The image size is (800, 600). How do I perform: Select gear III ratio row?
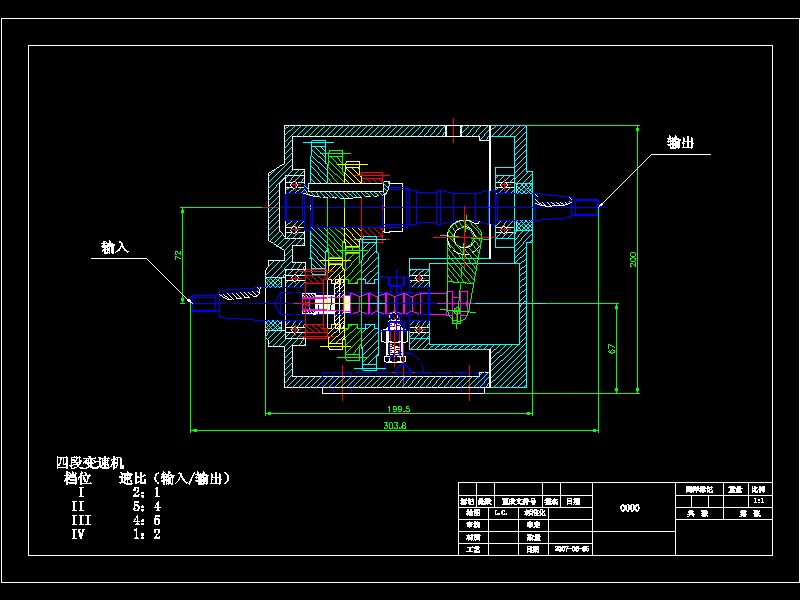coord(116,520)
